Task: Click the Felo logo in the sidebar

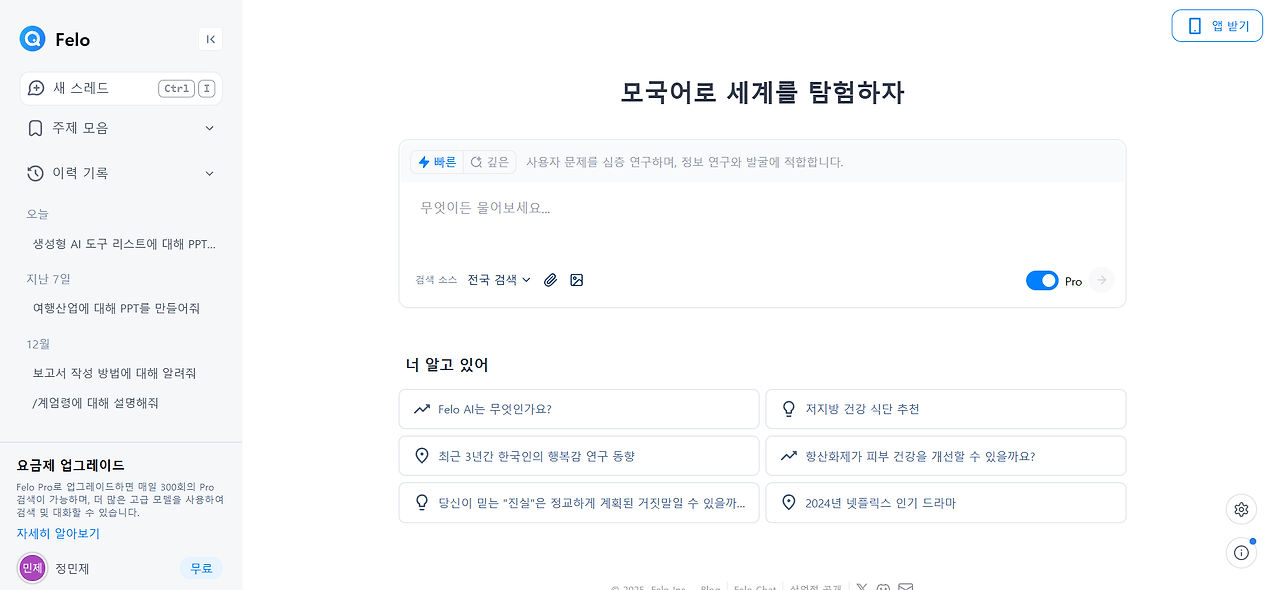Action: (31, 39)
